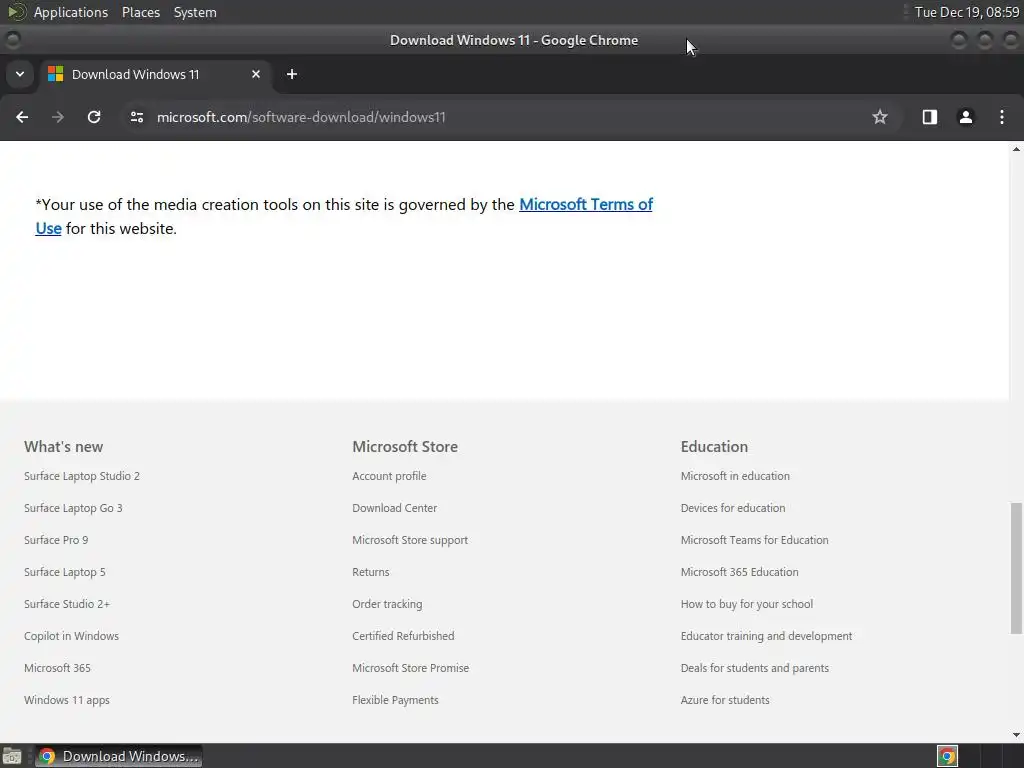View site information icon in address bar
The height and width of the screenshot is (768, 1024).
pyautogui.click(x=136, y=117)
